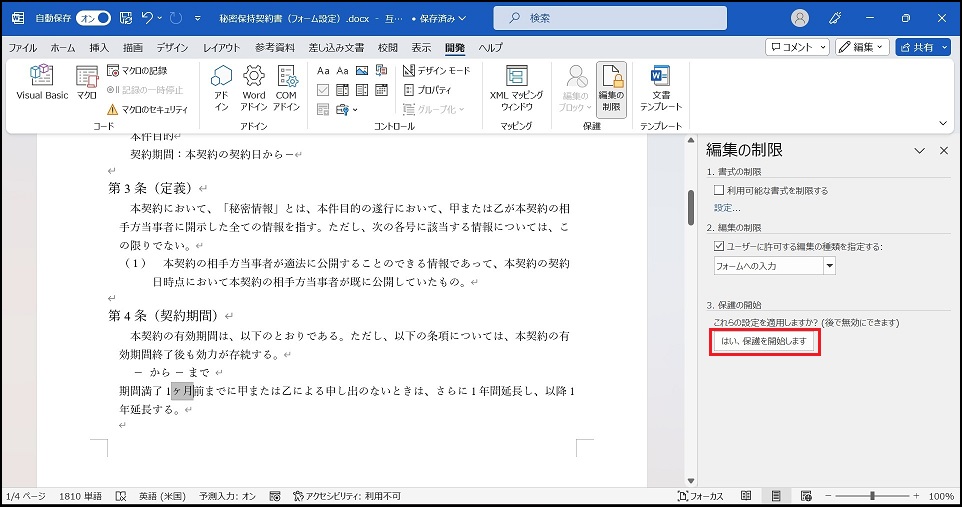Open COM アドイン dialog

[x=287, y=88]
